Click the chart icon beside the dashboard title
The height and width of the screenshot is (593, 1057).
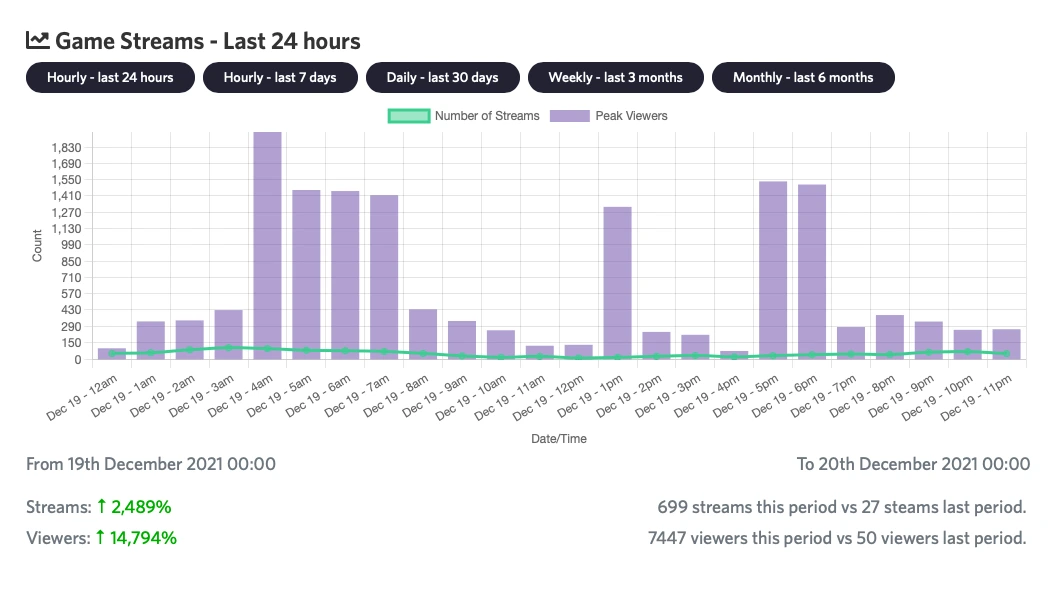(x=36, y=41)
